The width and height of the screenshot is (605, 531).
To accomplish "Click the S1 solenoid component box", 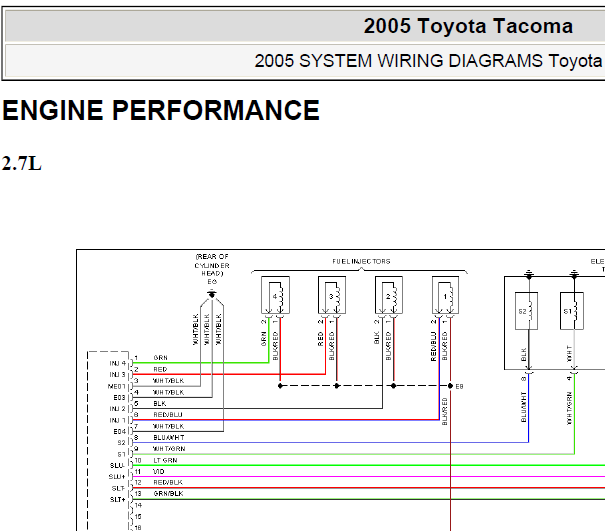I will coord(572,311).
